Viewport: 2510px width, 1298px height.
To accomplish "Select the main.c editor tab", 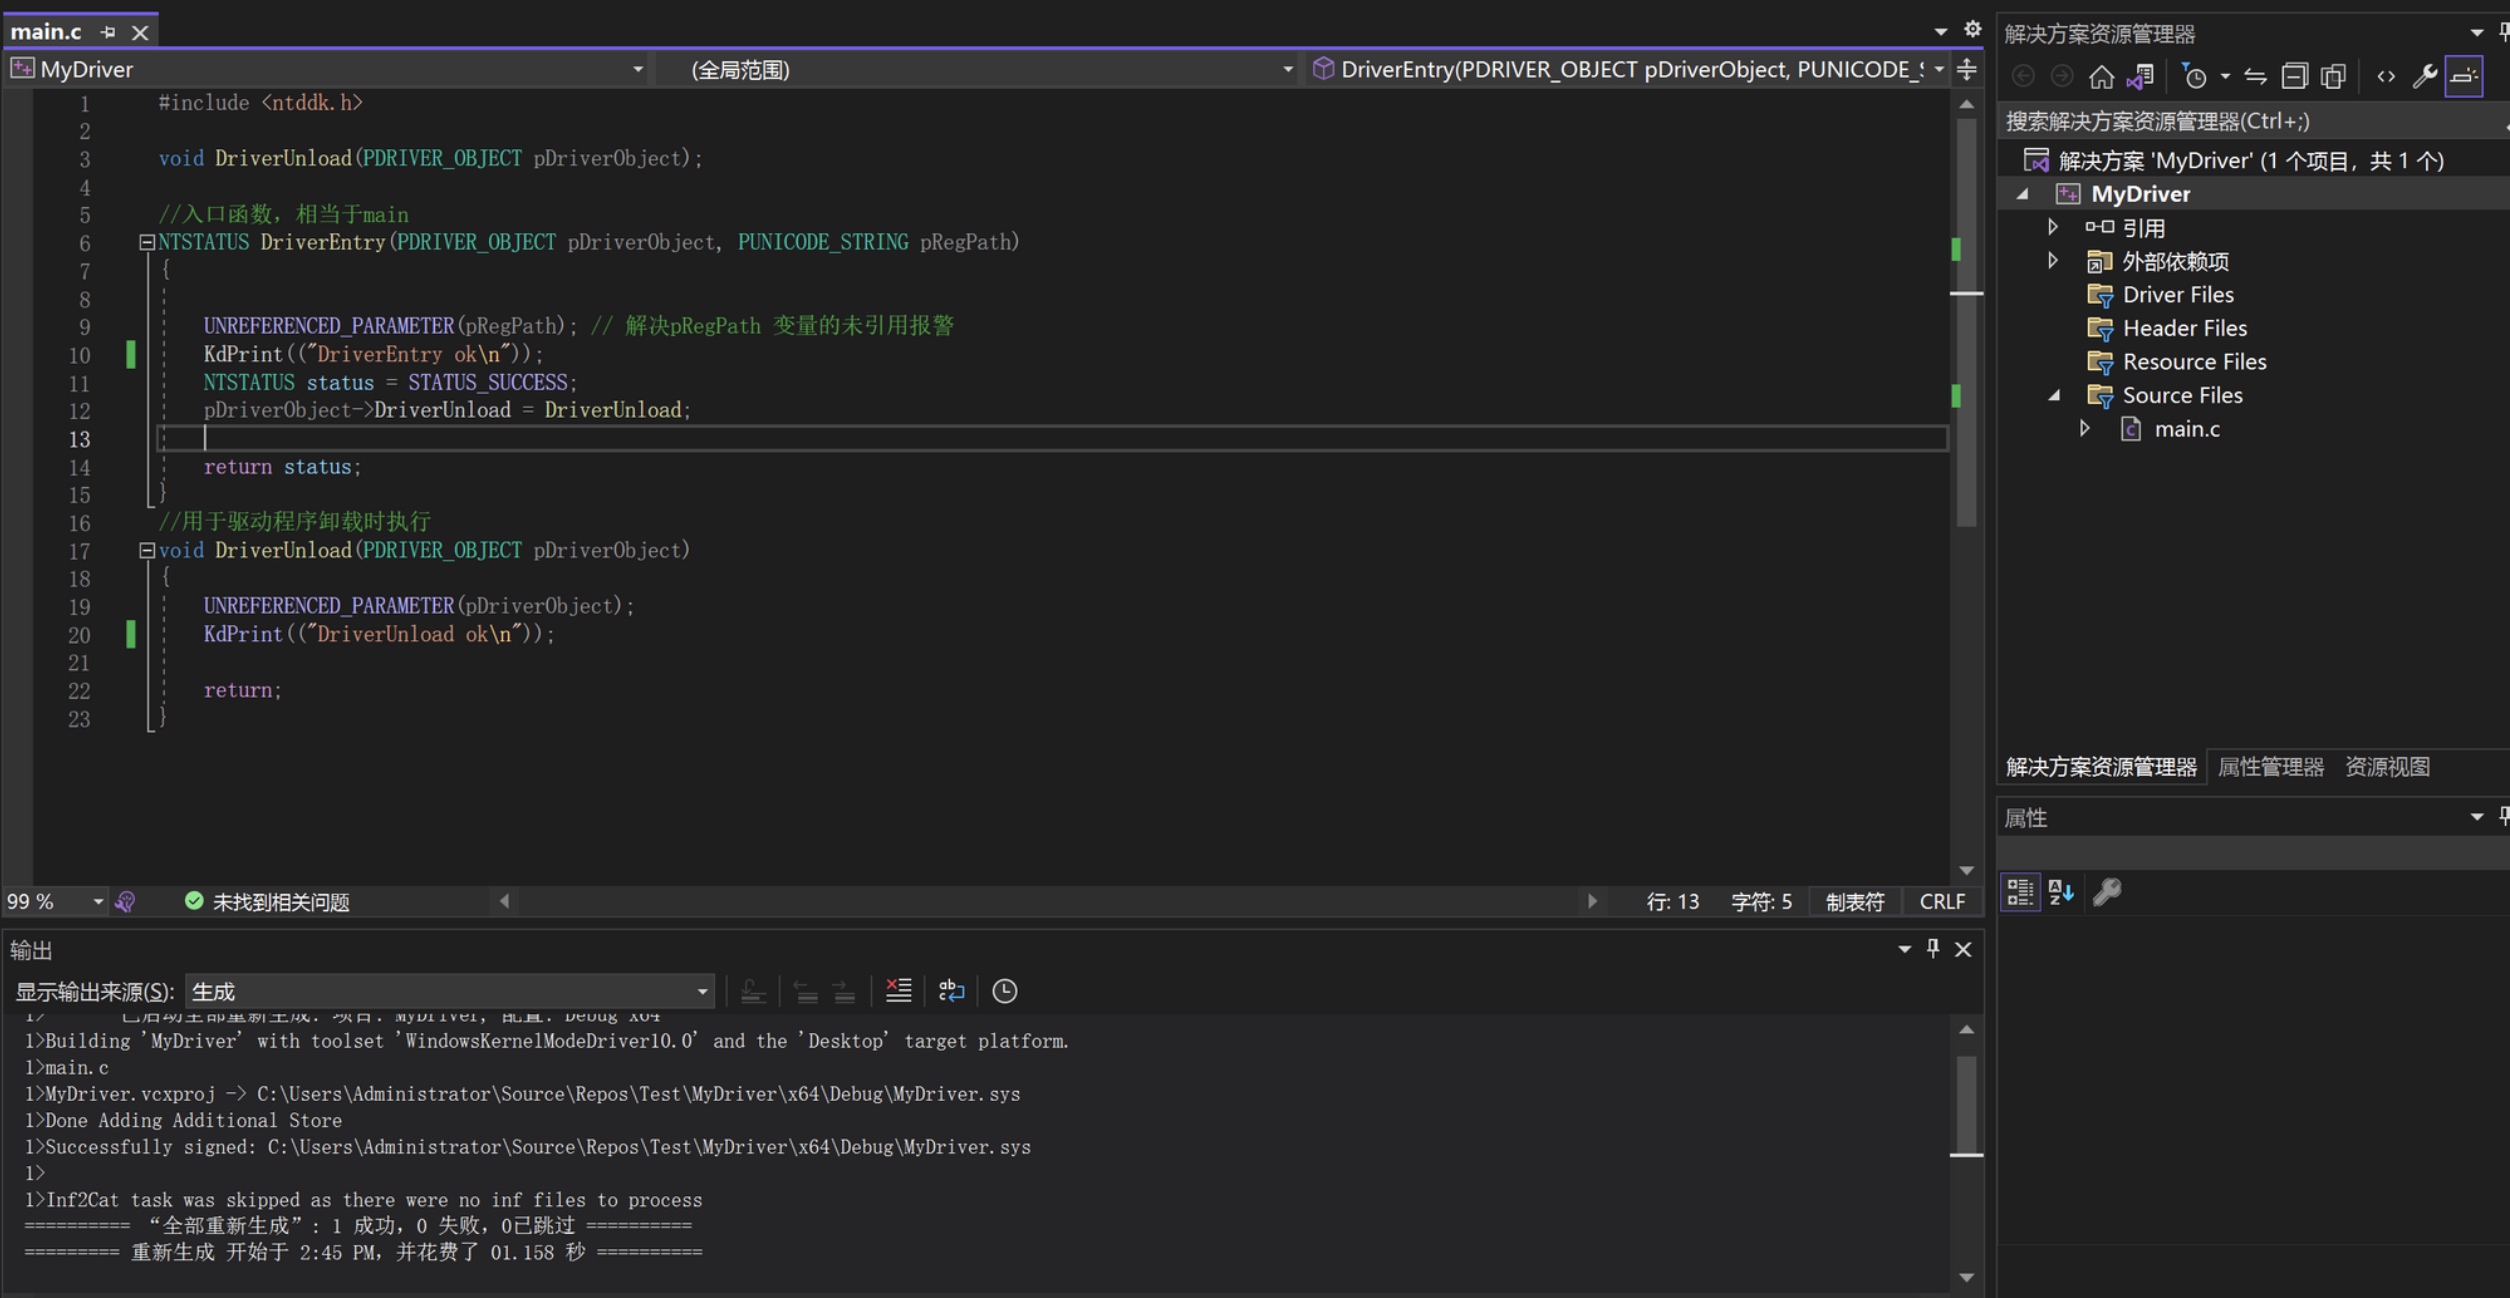I will 46,32.
